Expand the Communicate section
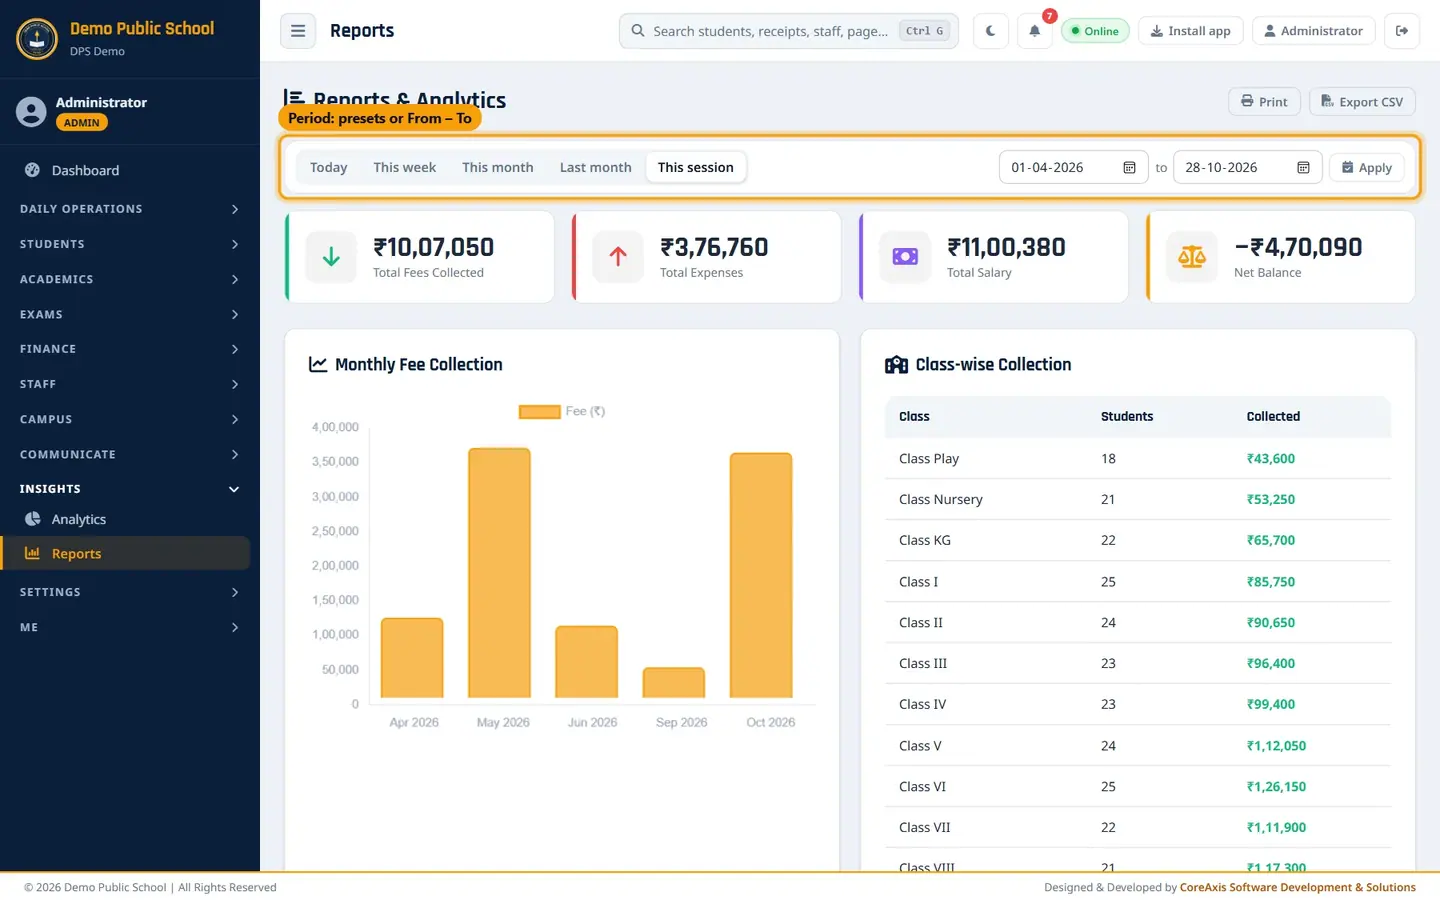 (x=130, y=454)
